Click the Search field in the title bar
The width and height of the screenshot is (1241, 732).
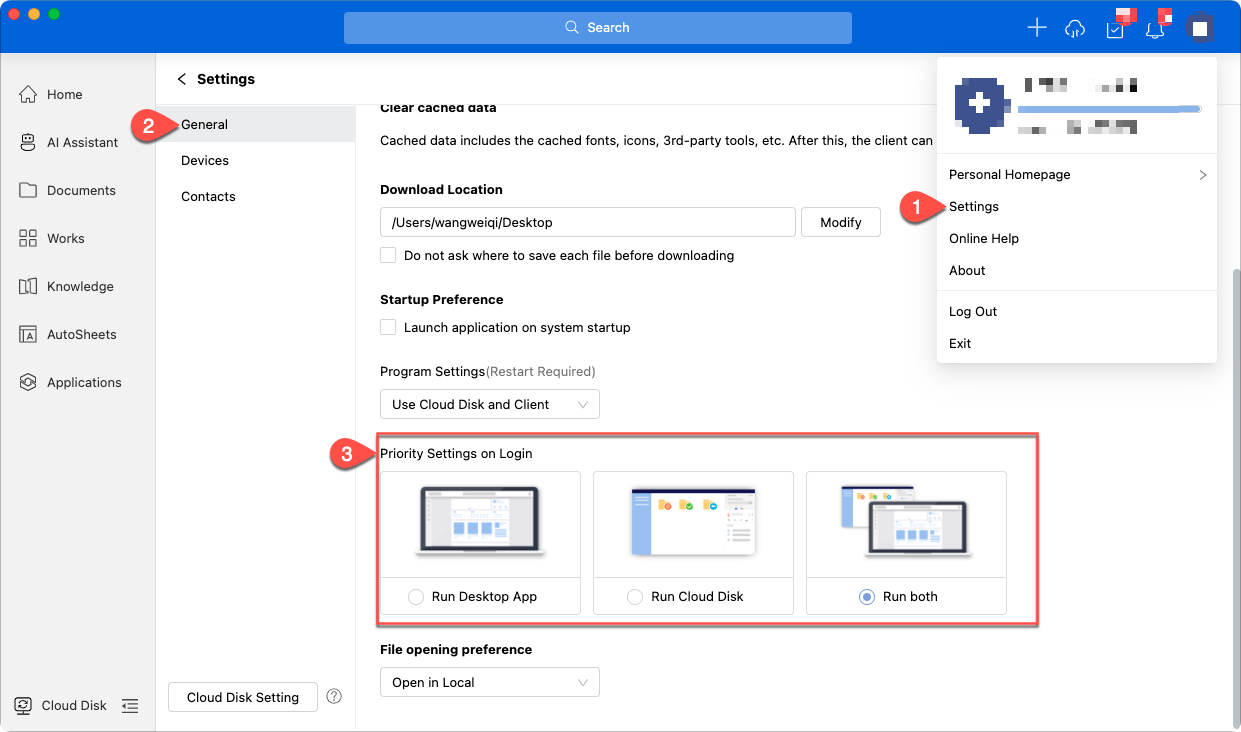point(597,28)
